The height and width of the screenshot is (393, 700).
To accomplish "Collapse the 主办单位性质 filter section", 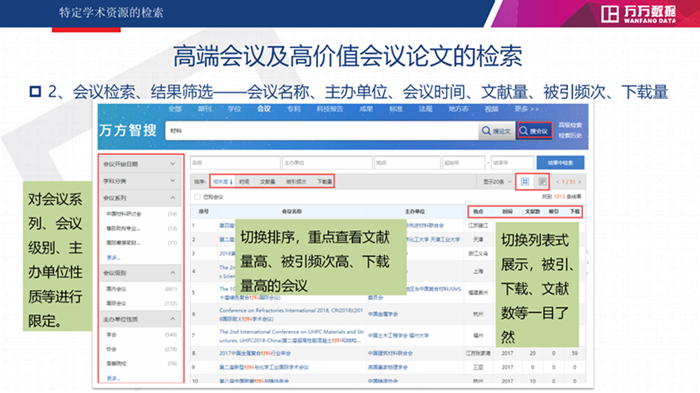I will click(x=139, y=319).
